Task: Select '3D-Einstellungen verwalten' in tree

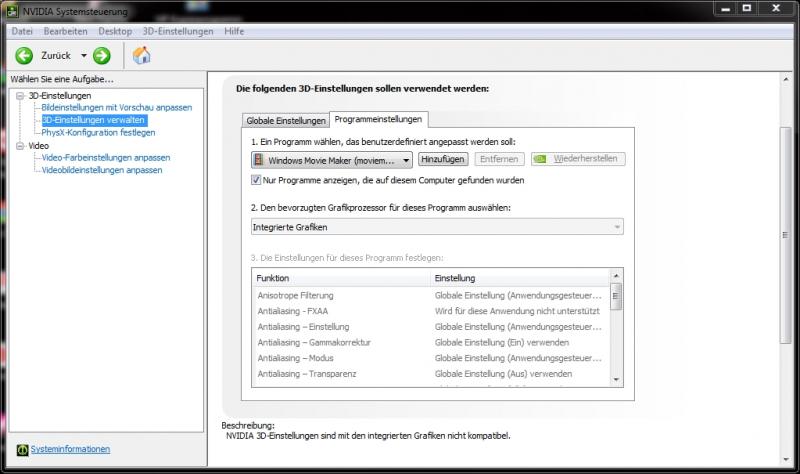Action: pos(94,120)
